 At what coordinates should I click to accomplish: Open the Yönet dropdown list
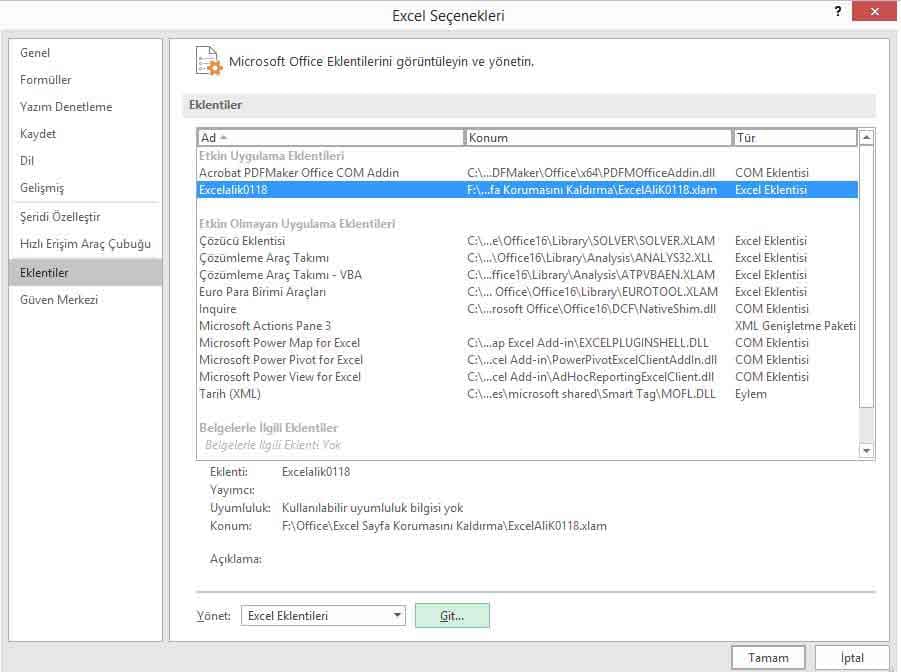[397, 616]
